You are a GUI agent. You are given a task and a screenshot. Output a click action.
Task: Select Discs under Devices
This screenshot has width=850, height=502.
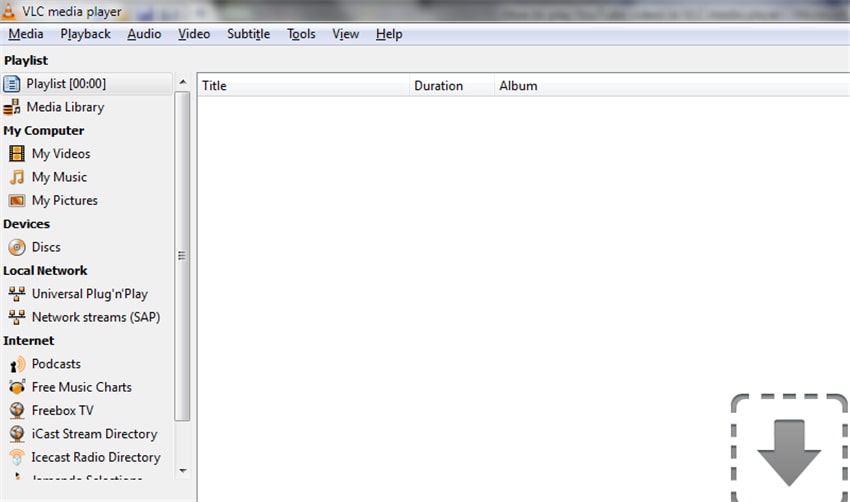click(x=46, y=247)
